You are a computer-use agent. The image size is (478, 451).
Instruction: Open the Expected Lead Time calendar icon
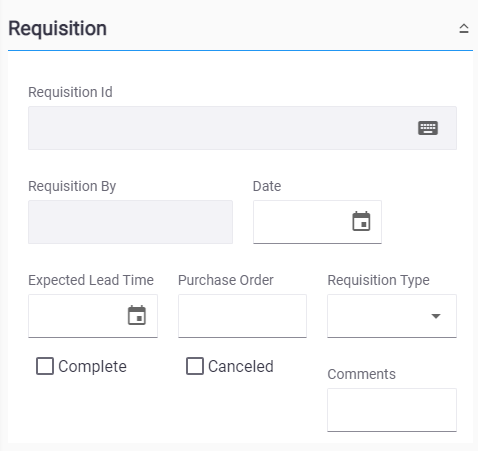point(137,315)
